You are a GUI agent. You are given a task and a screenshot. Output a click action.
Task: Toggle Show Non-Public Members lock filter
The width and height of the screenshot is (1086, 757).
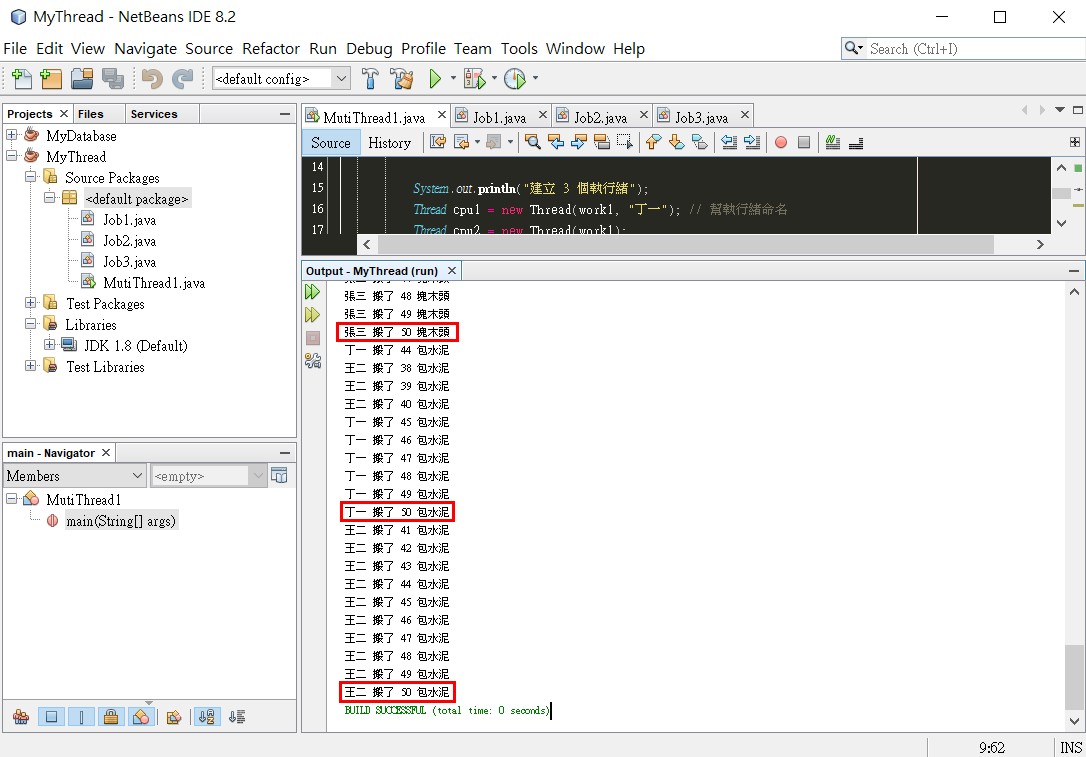[x=111, y=717]
